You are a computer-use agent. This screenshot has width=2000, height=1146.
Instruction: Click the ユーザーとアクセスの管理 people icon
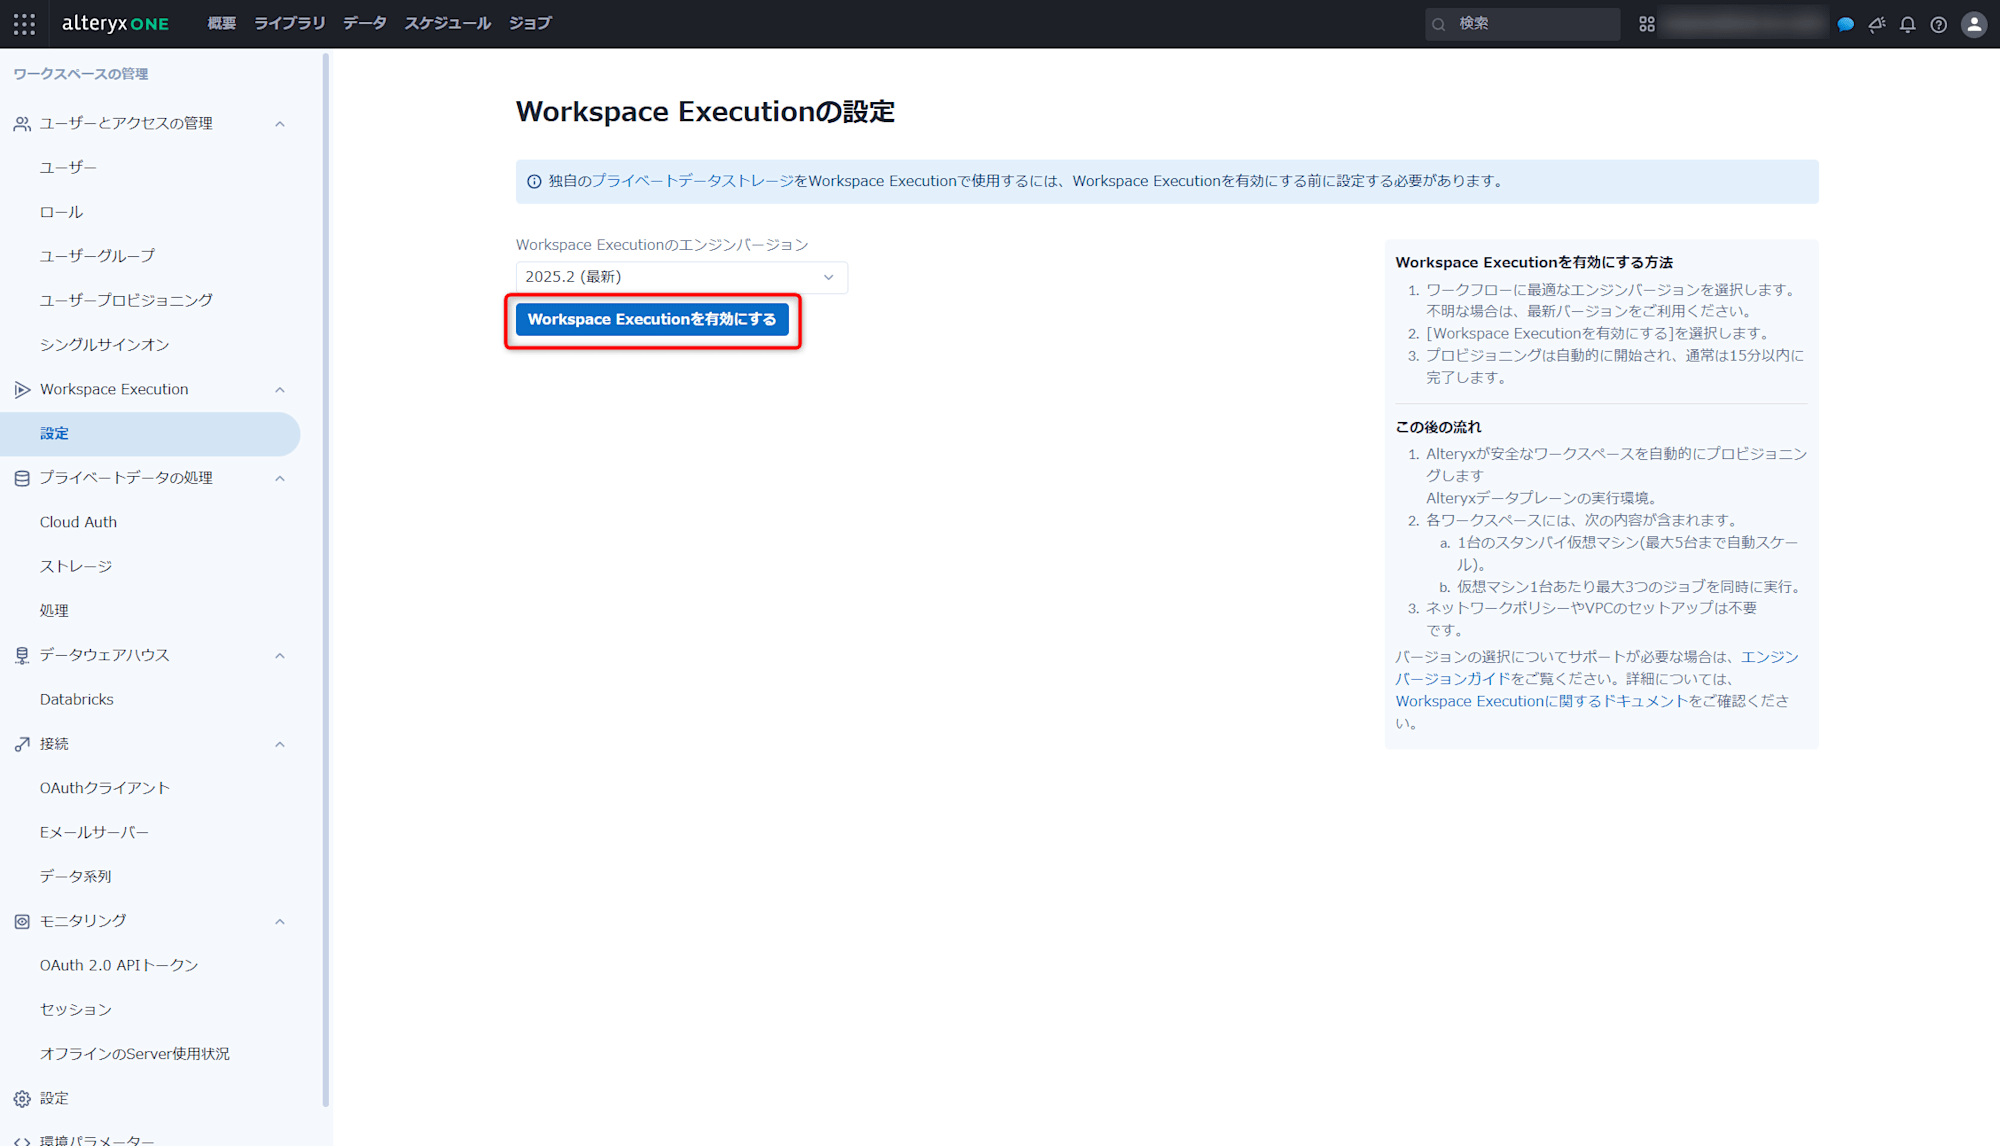[20, 122]
